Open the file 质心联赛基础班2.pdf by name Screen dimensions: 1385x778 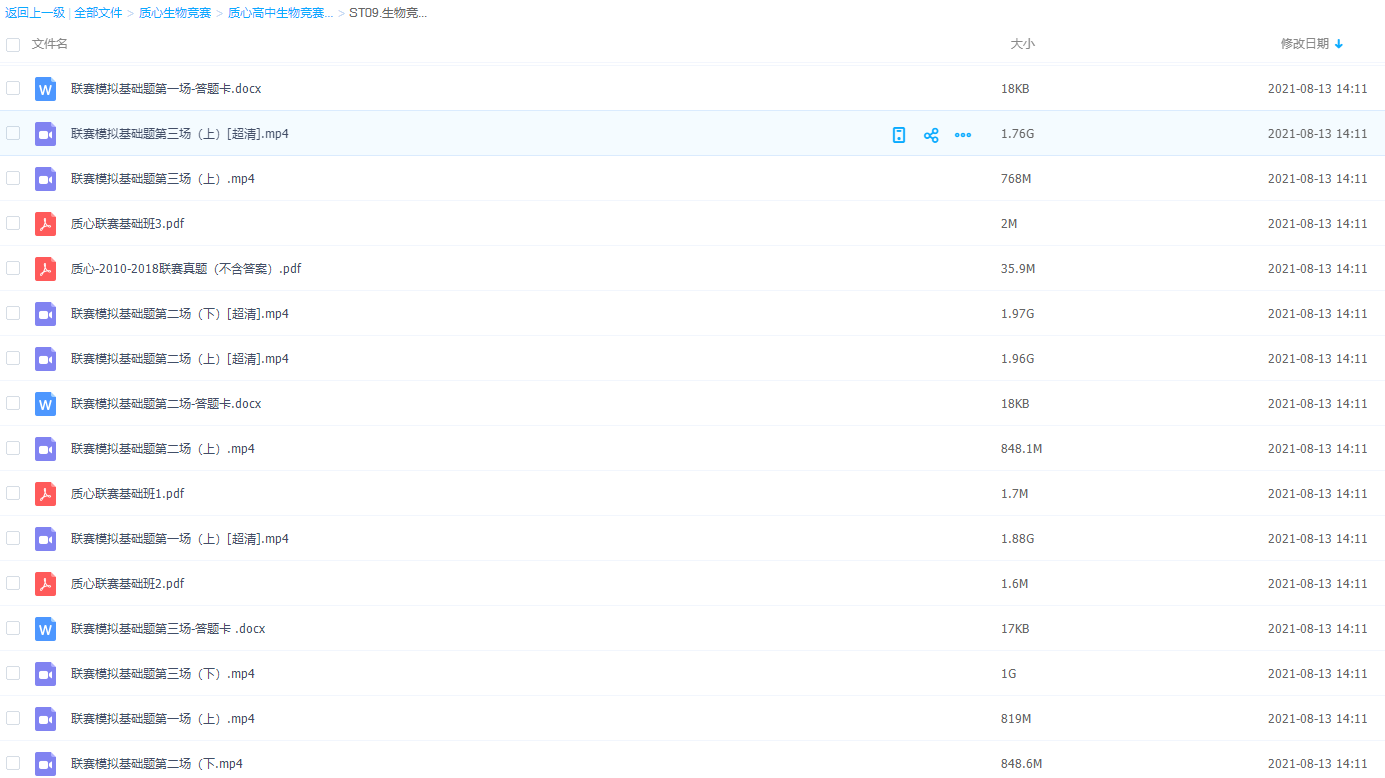127,584
